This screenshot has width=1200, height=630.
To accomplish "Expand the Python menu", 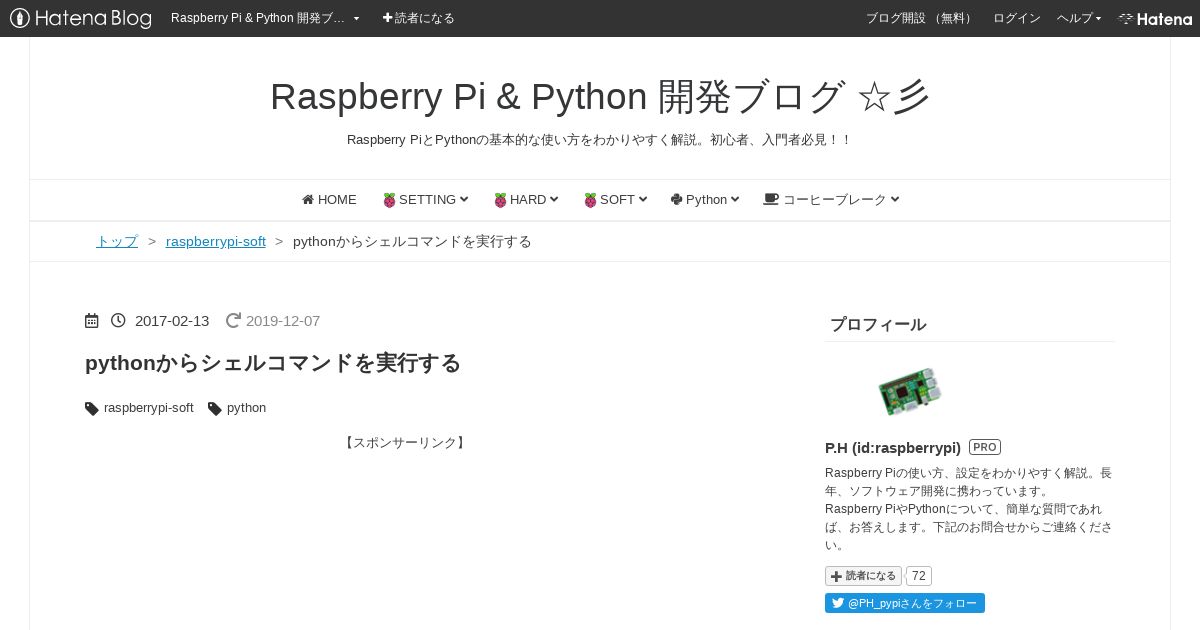I will tap(705, 200).
